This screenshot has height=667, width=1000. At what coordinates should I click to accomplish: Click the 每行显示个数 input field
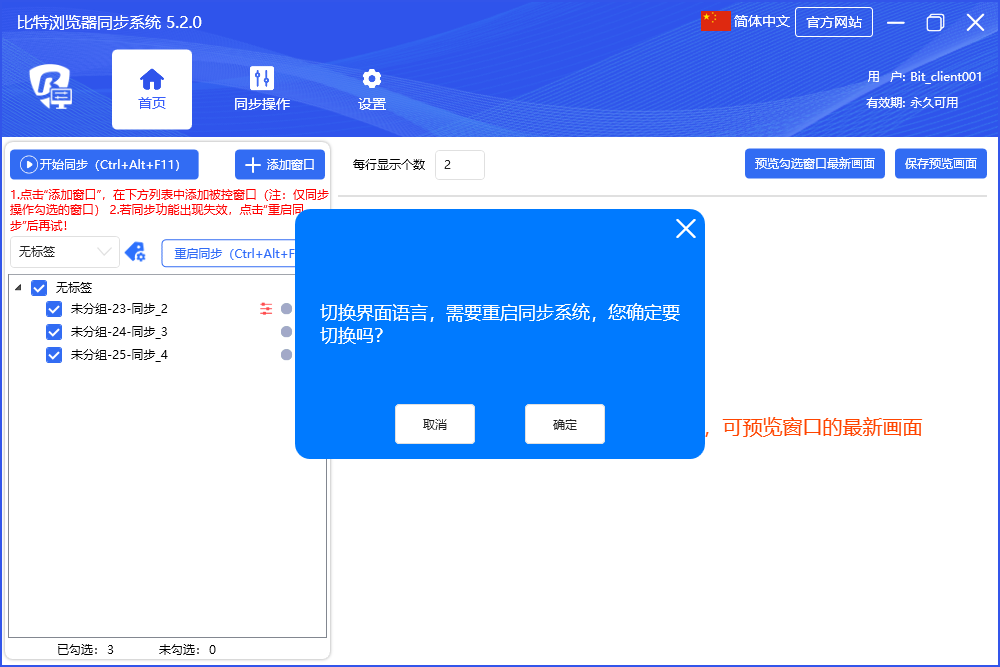(x=459, y=165)
